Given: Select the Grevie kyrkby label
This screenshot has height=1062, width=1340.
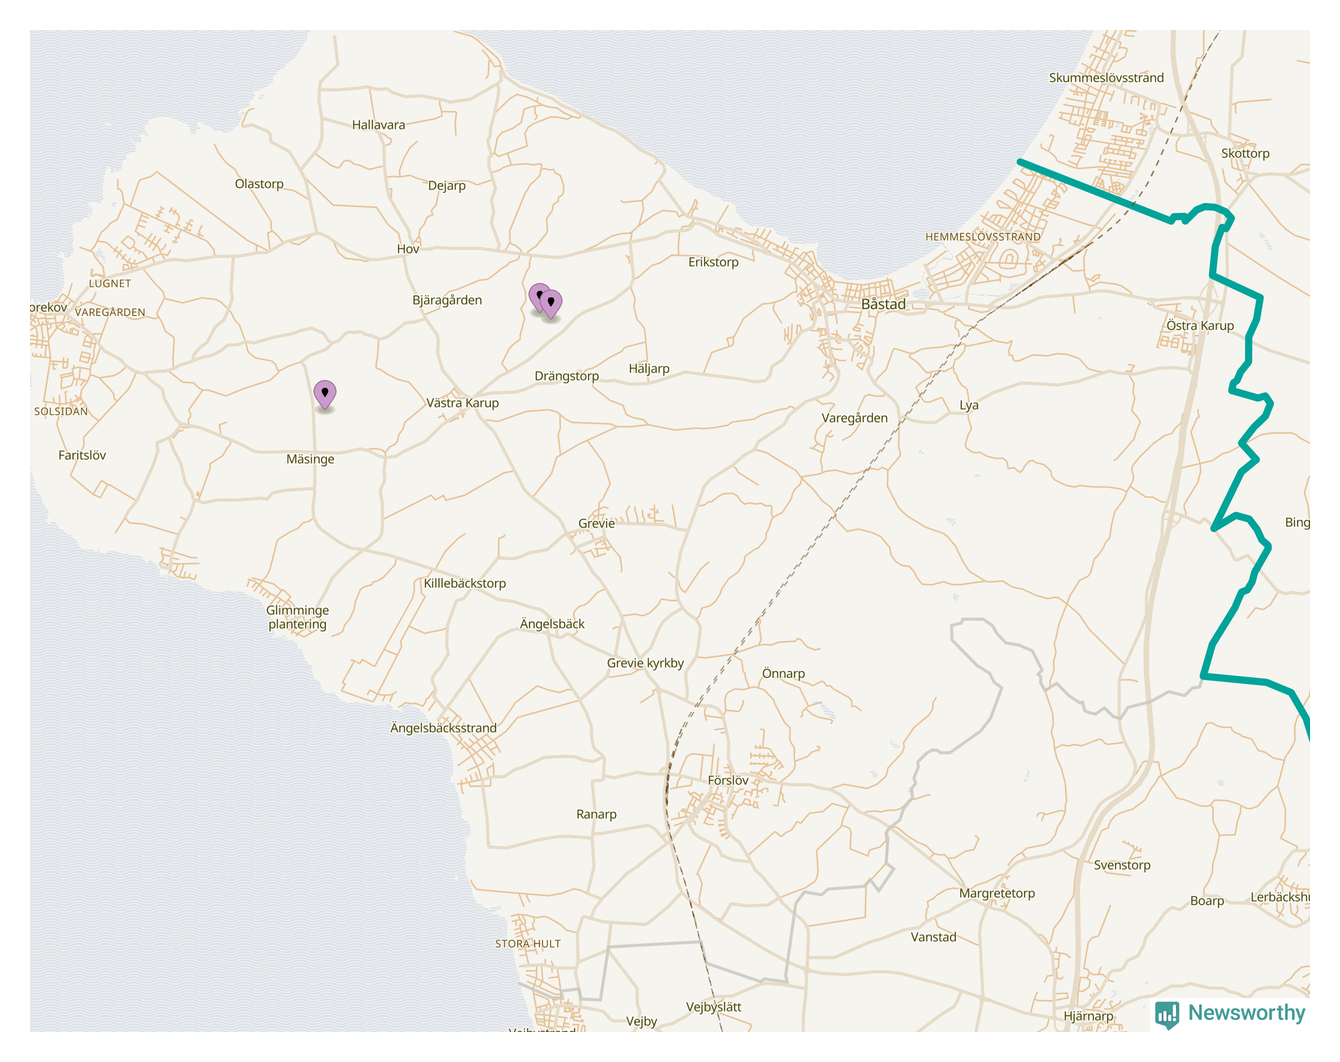Looking at the screenshot, I should pos(645,663).
